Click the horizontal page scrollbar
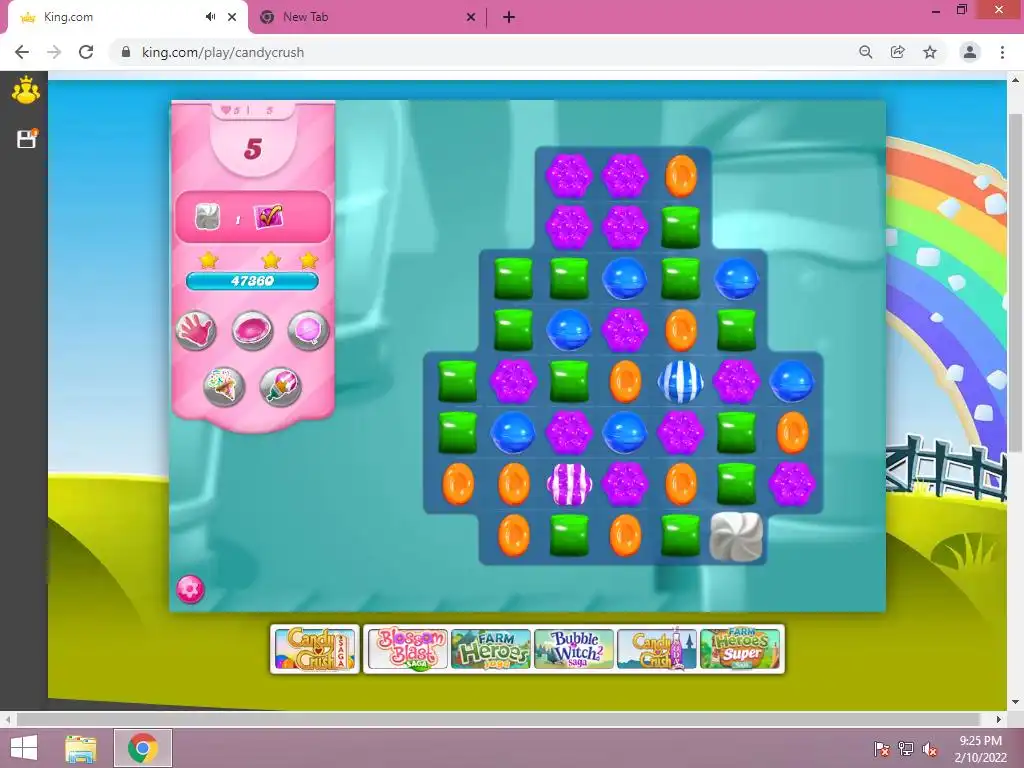Viewport: 1024px width, 768px height. (x=498, y=719)
